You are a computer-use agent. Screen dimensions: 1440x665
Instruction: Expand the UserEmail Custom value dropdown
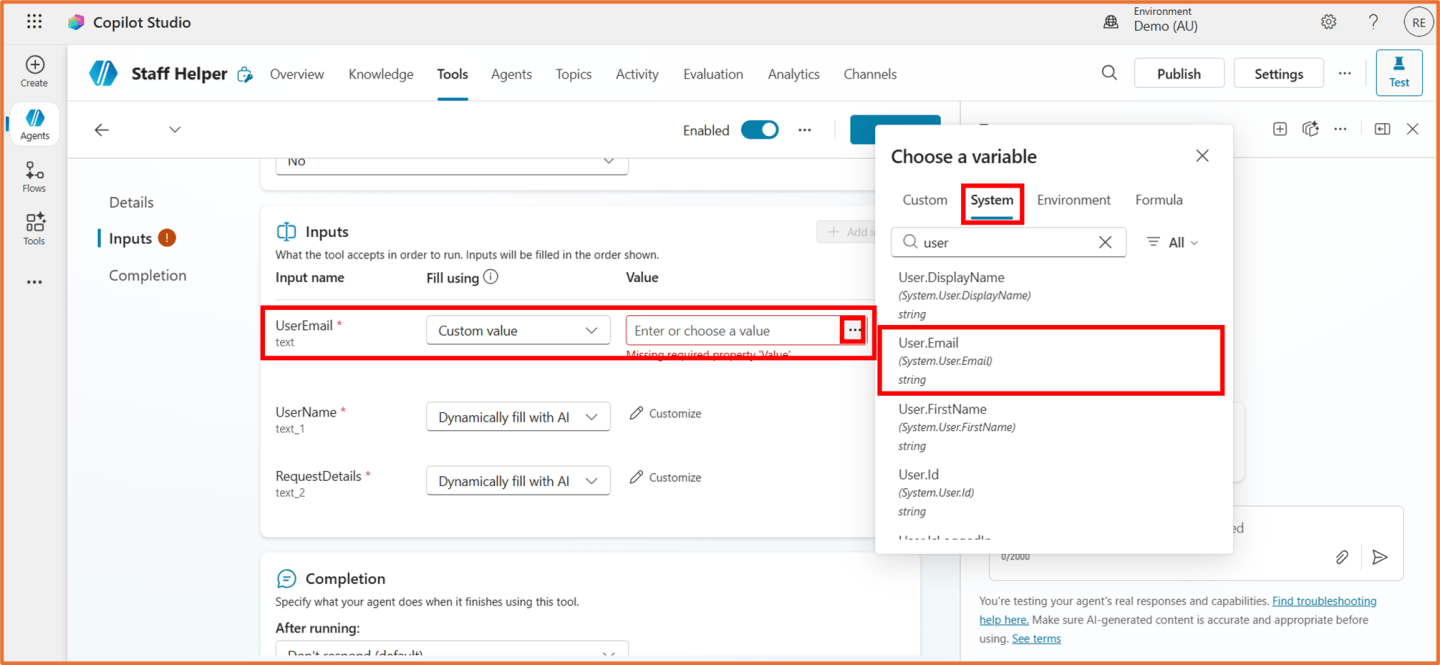point(518,331)
